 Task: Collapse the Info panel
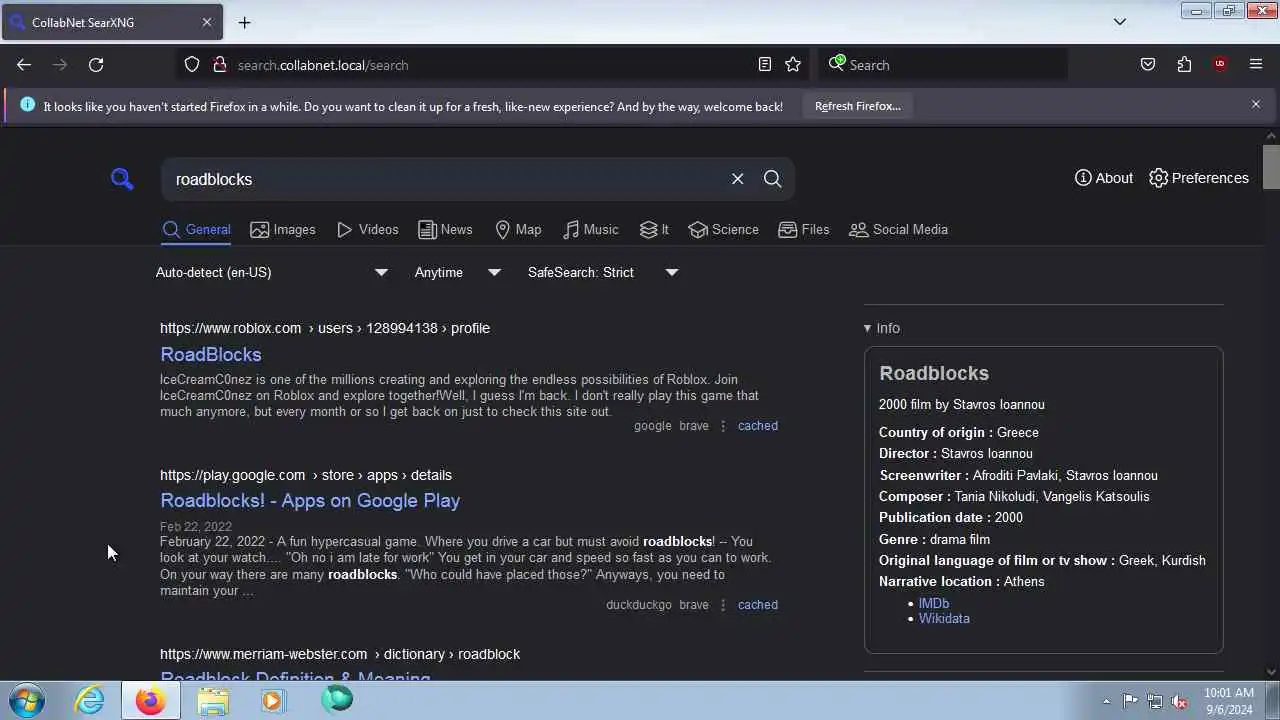[x=882, y=328]
